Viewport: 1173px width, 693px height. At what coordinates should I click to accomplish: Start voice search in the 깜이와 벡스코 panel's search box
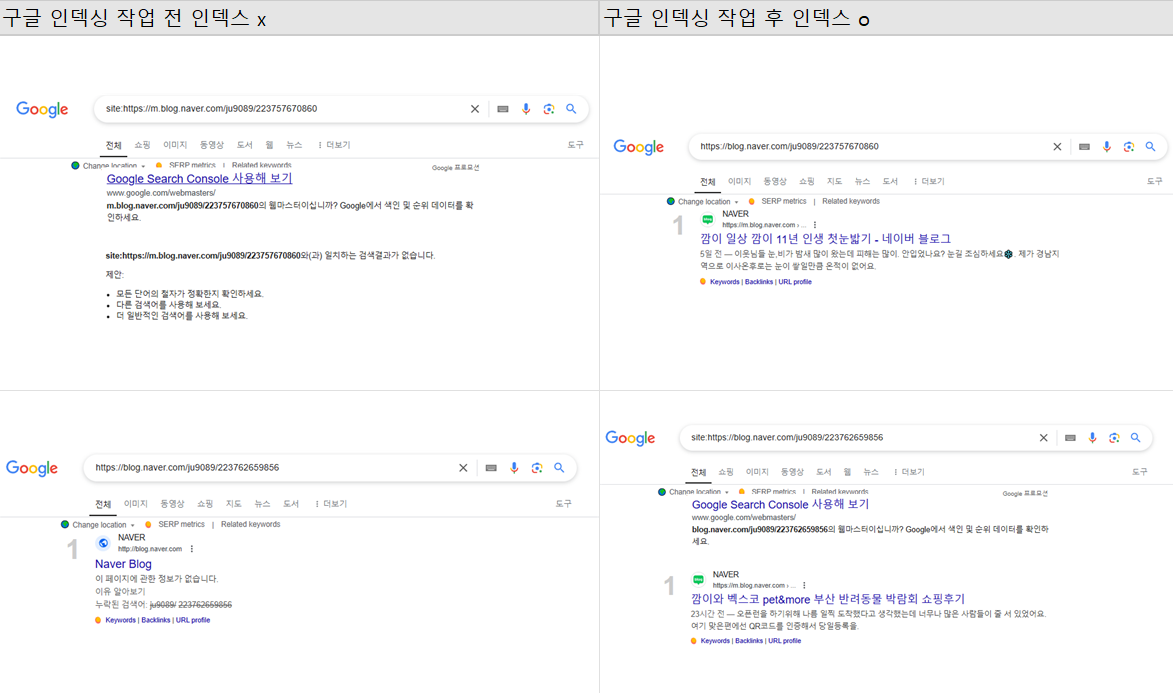click(x=1092, y=438)
